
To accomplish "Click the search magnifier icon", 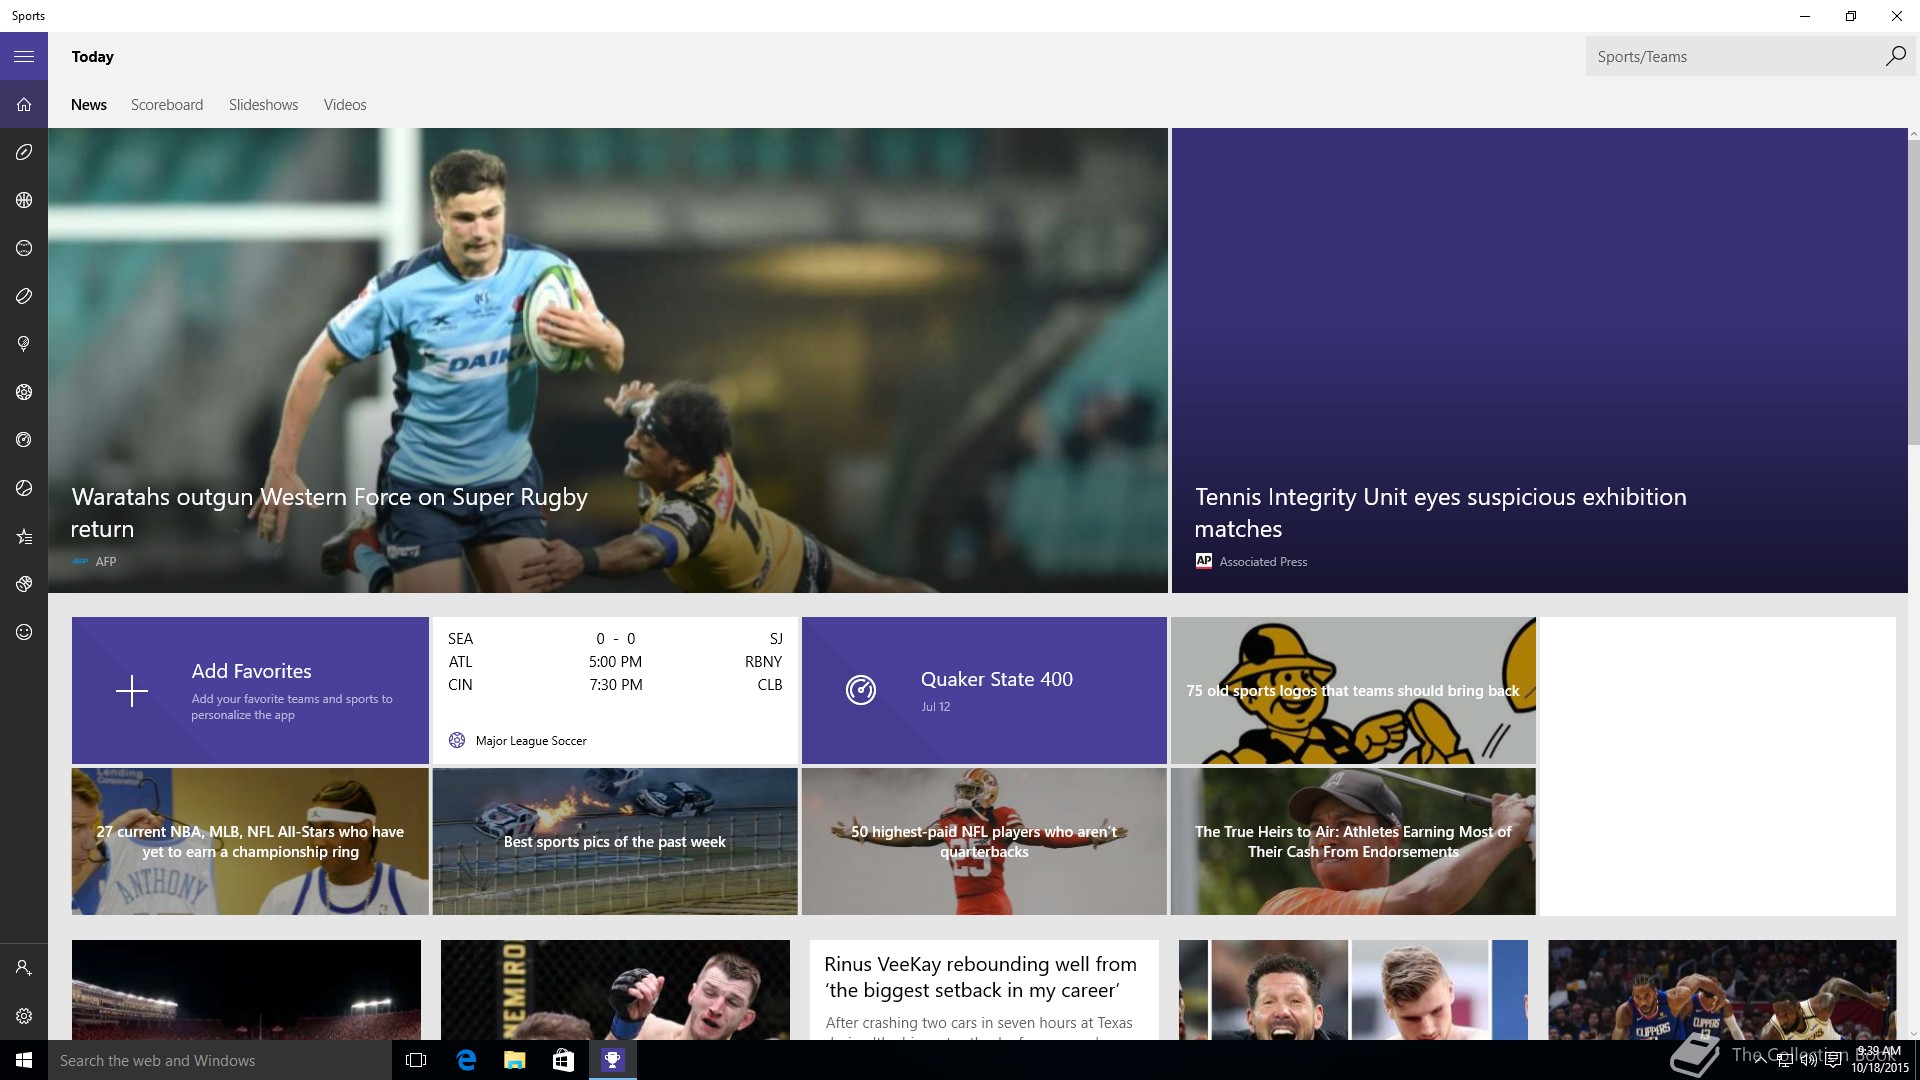I will pyautogui.click(x=1895, y=56).
